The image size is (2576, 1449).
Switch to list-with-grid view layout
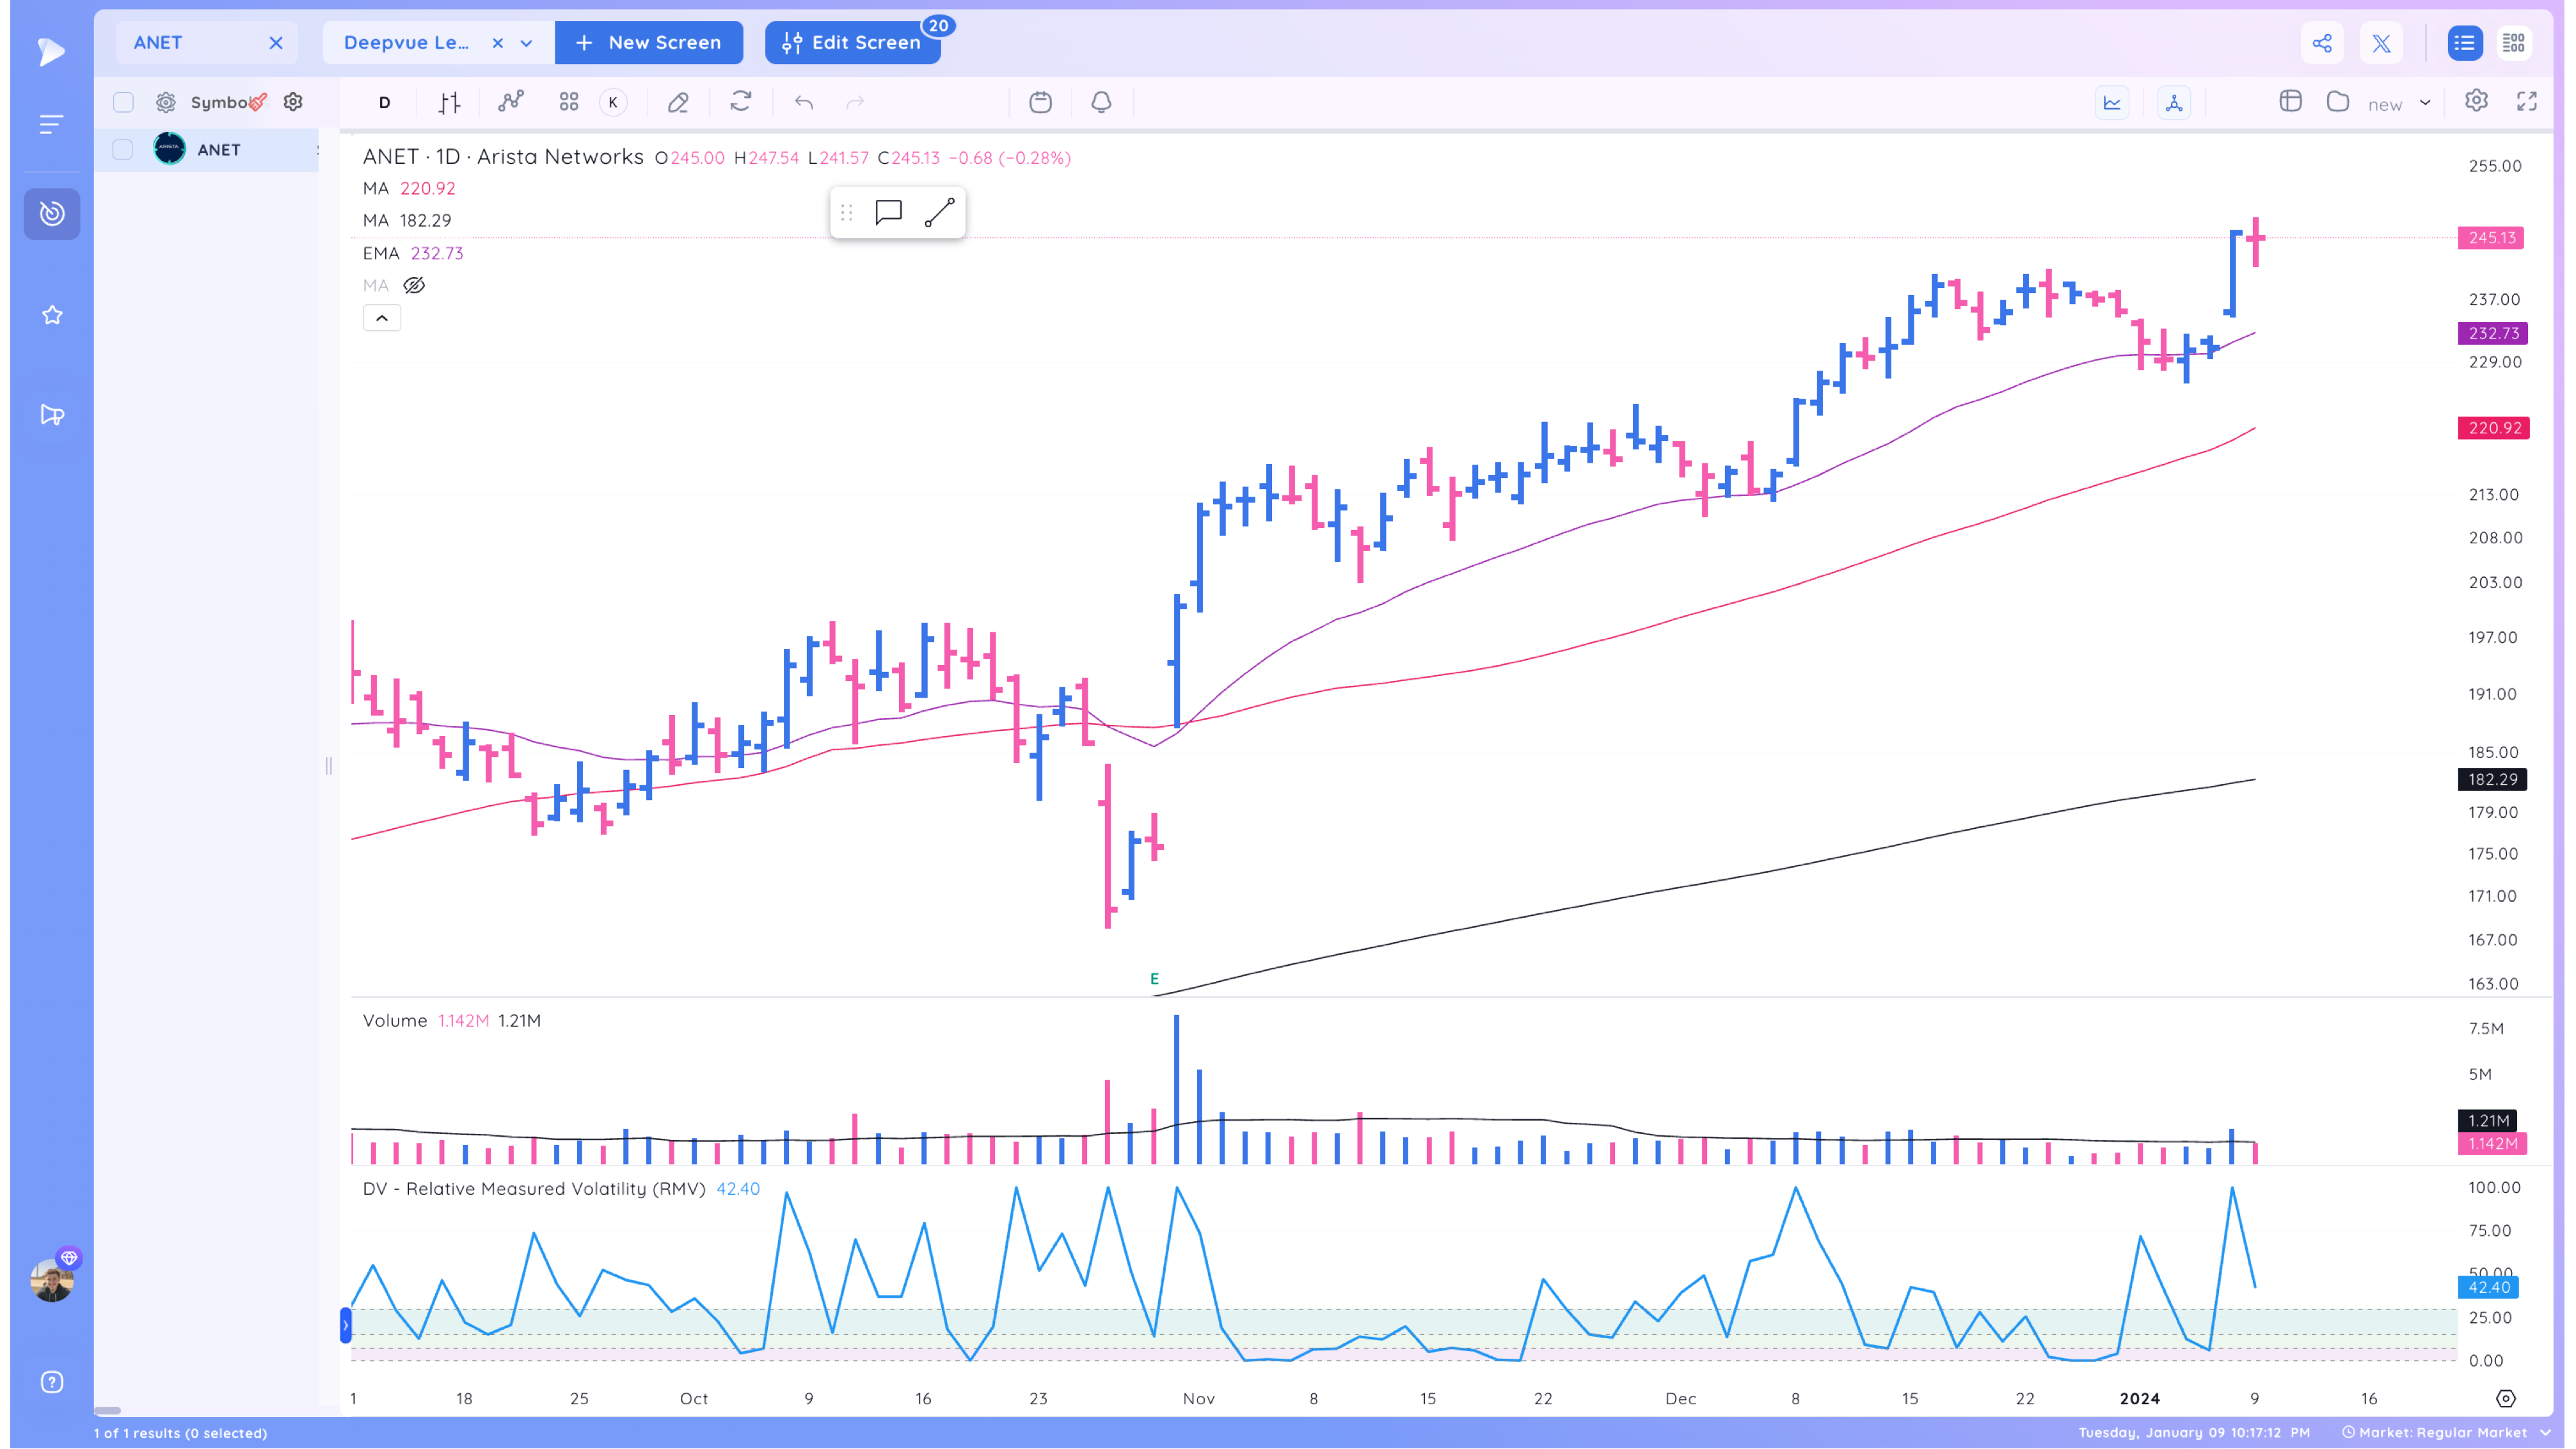point(2514,43)
